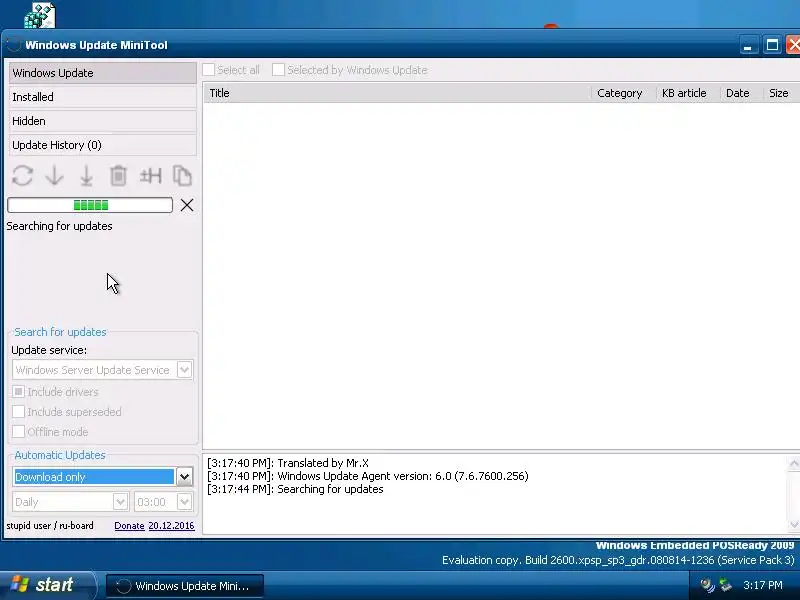Open the Update History (0) tab
Screen dimensions: 800x600
[103, 145]
